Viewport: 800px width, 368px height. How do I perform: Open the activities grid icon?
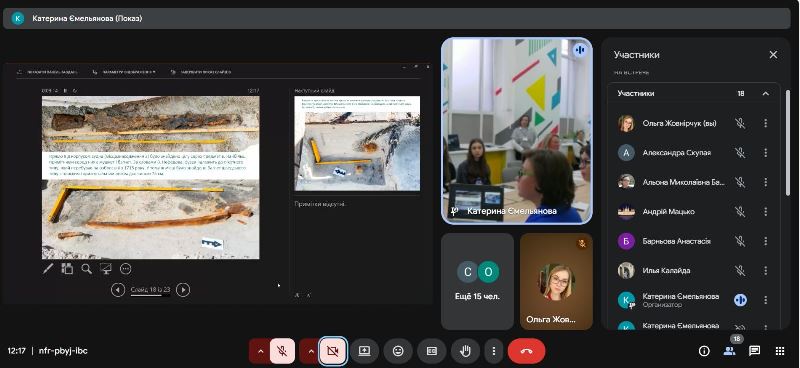point(780,351)
